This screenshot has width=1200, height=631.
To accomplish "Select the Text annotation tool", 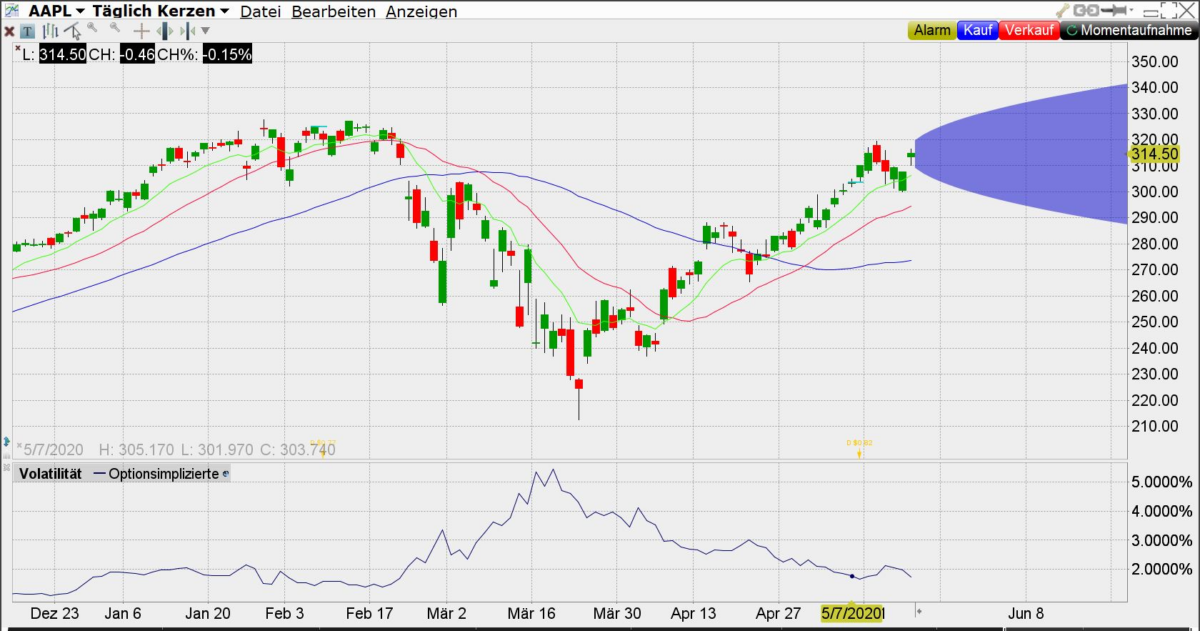I will [x=26, y=31].
